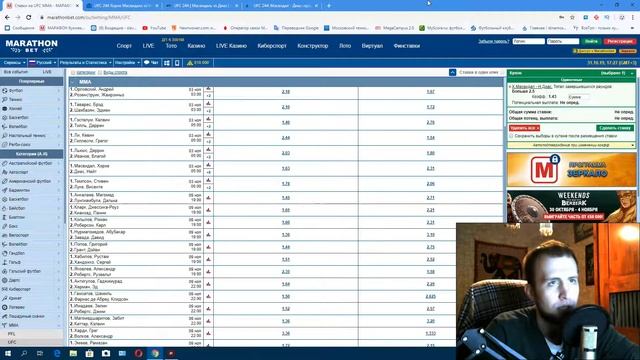Screen dimensions: 640x360
Task: Open the Opera browser from the taskbar
Action: pos(138,353)
